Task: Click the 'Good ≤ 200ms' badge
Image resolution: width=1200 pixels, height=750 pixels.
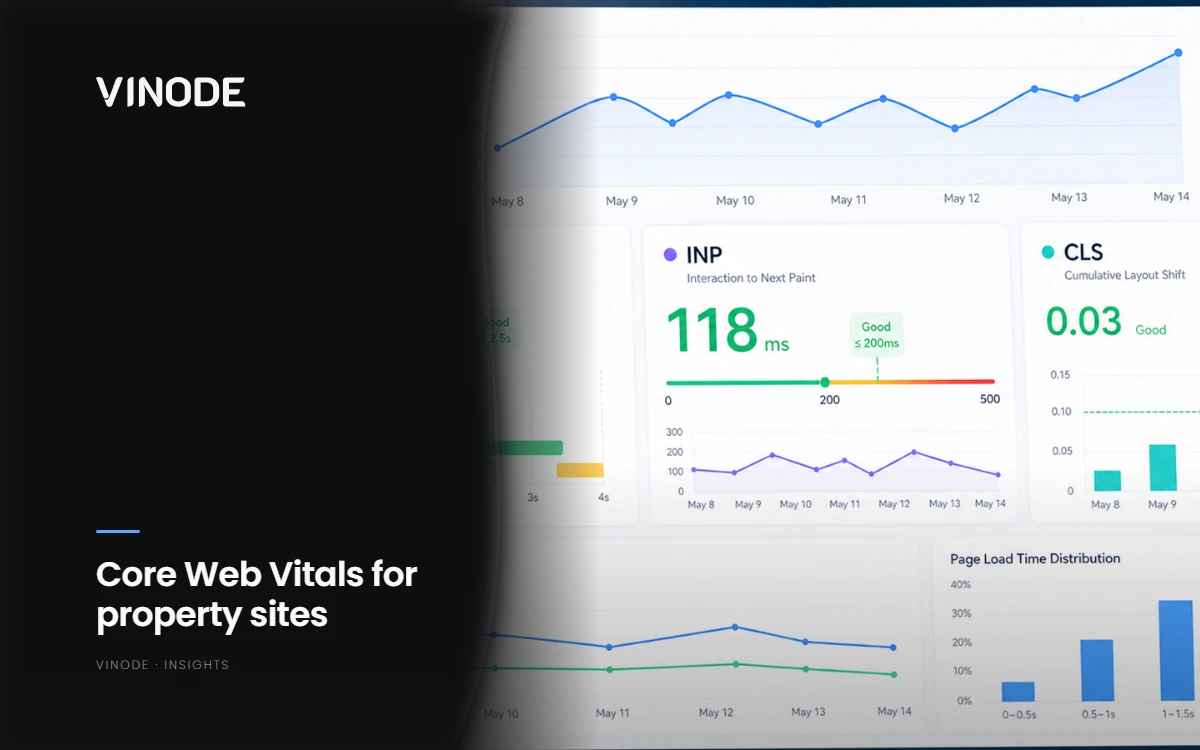Action: 876,335
